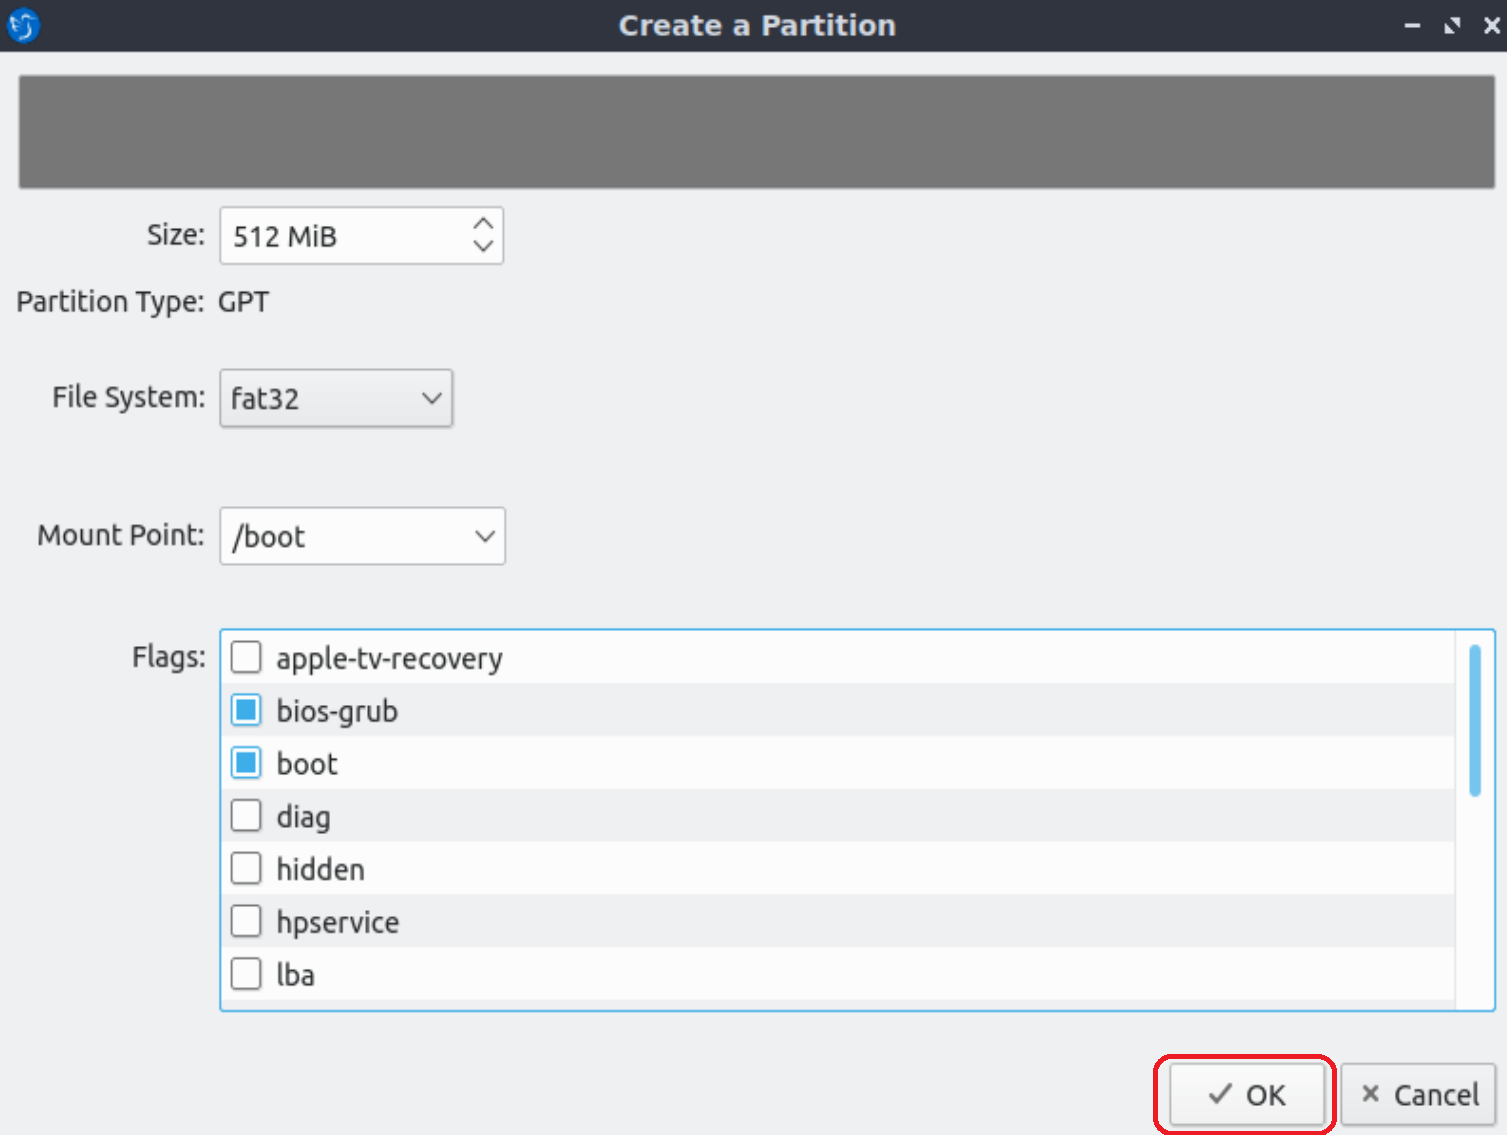Increase partition size with up stepper arrow
1507x1135 pixels.
tap(482, 224)
